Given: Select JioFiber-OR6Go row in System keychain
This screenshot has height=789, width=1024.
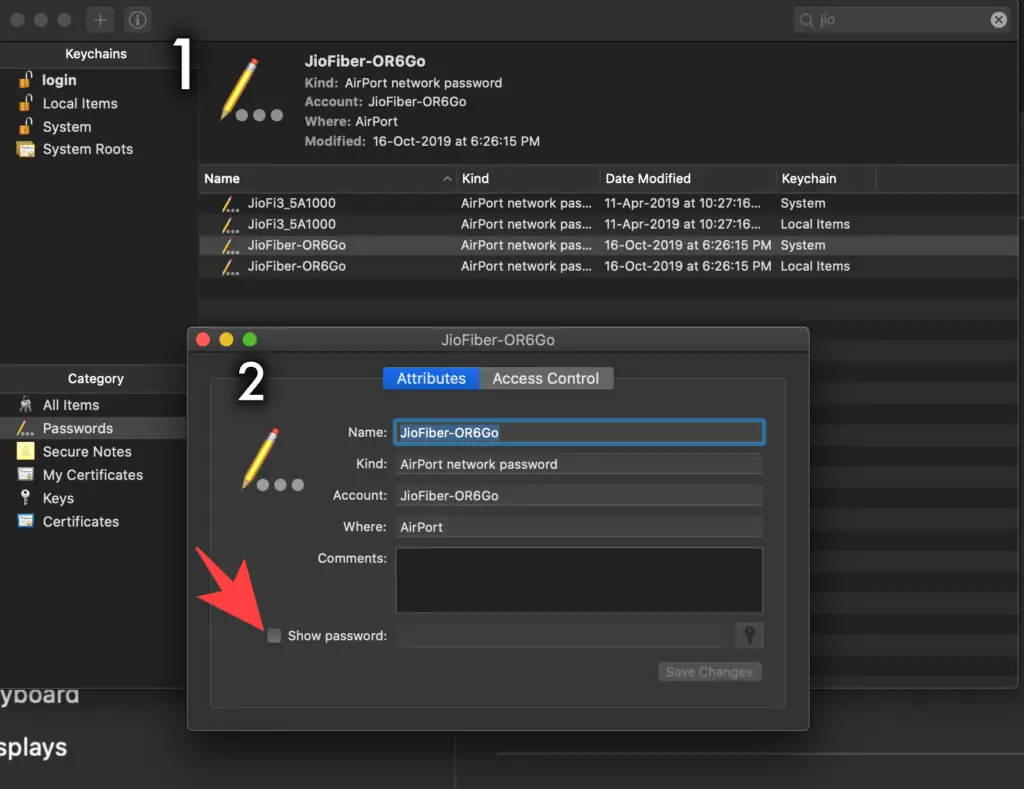Looking at the screenshot, I should [x=608, y=246].
